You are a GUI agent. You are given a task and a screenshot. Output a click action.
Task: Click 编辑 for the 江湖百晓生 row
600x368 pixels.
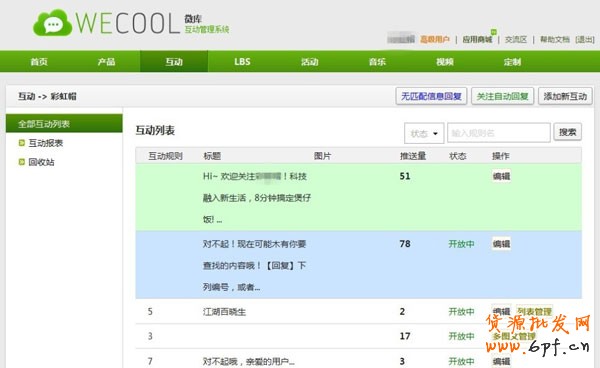click(x=501, y=311)
